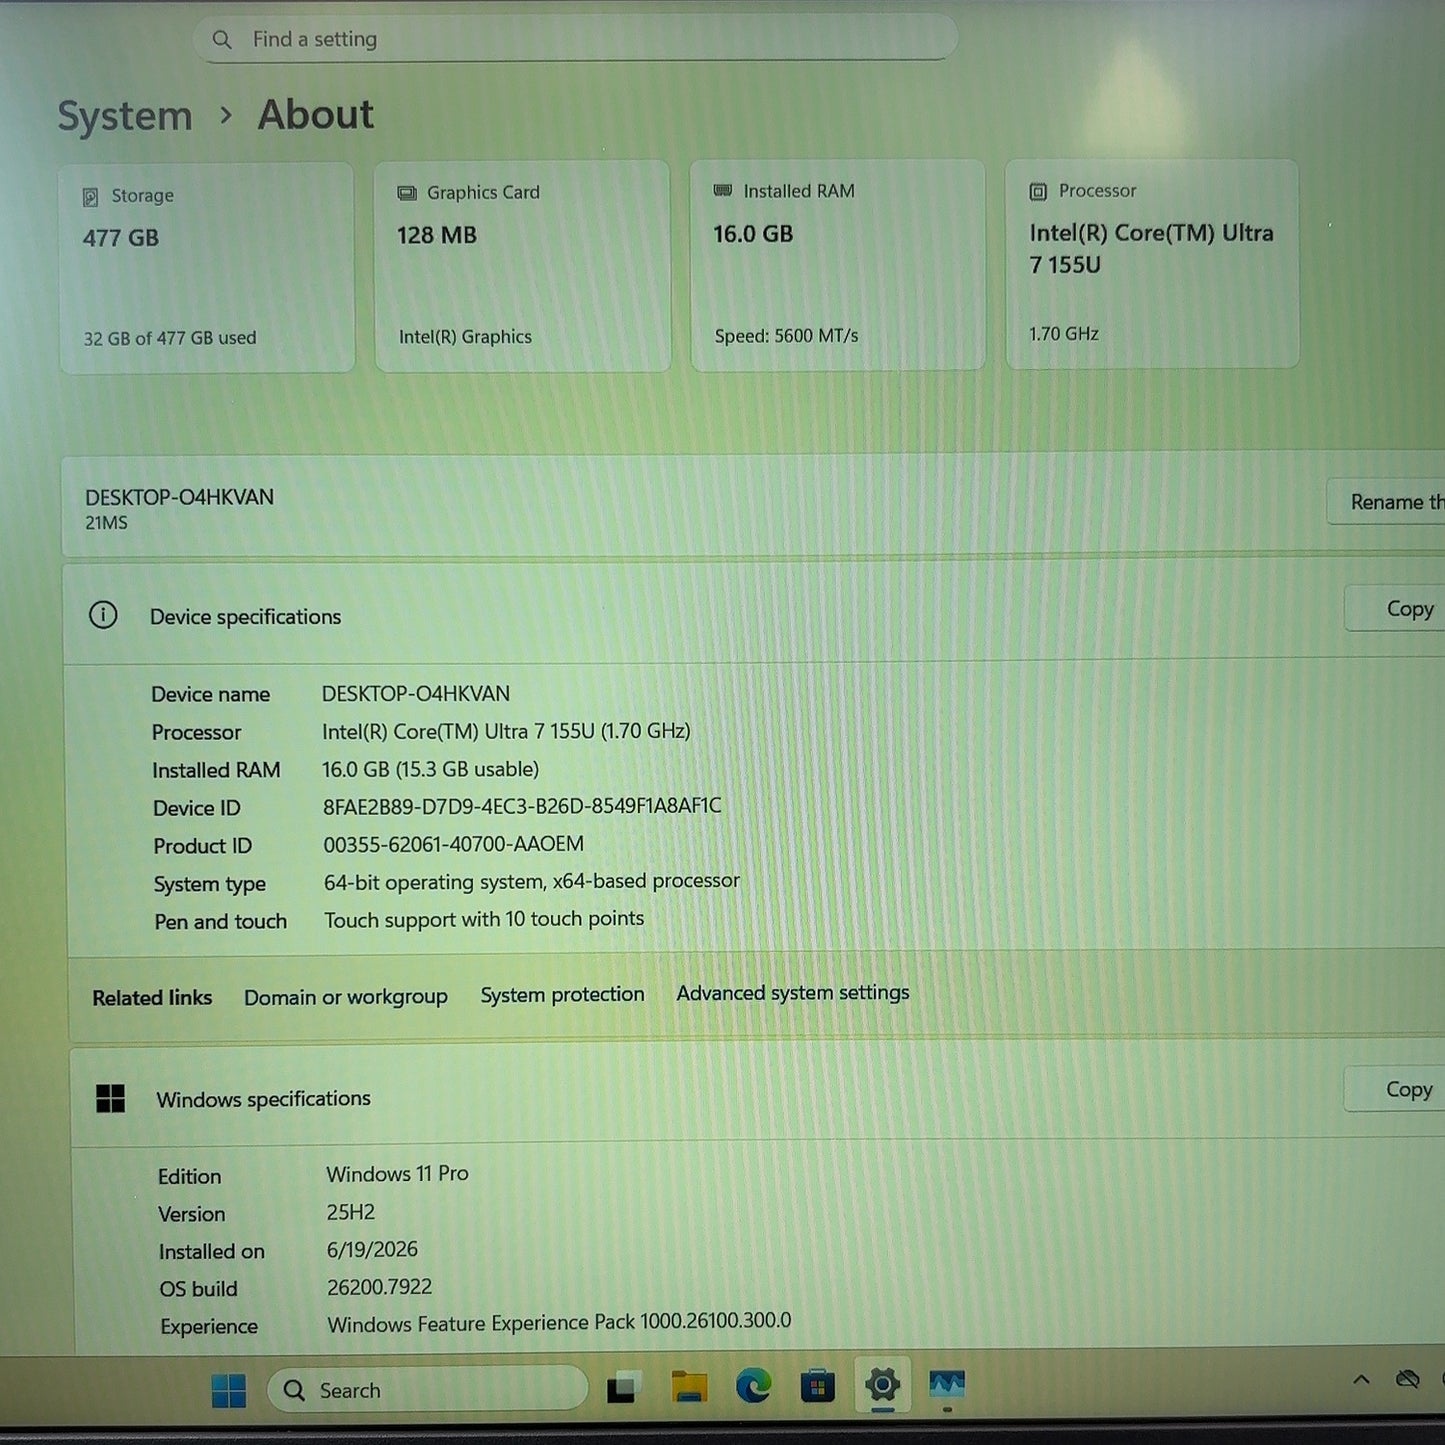Screen dimensions: 1445x1445
Task: Click the 32 GB of 477 GB used text
Action: point(170,338)
